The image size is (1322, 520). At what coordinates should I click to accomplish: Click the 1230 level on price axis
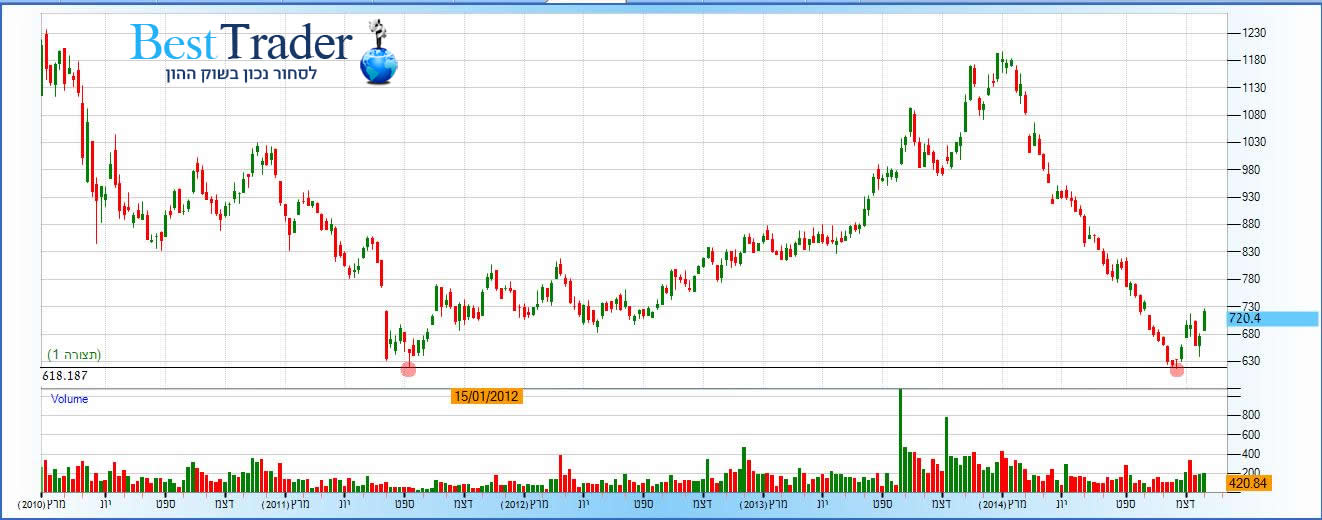(1254, 33)
